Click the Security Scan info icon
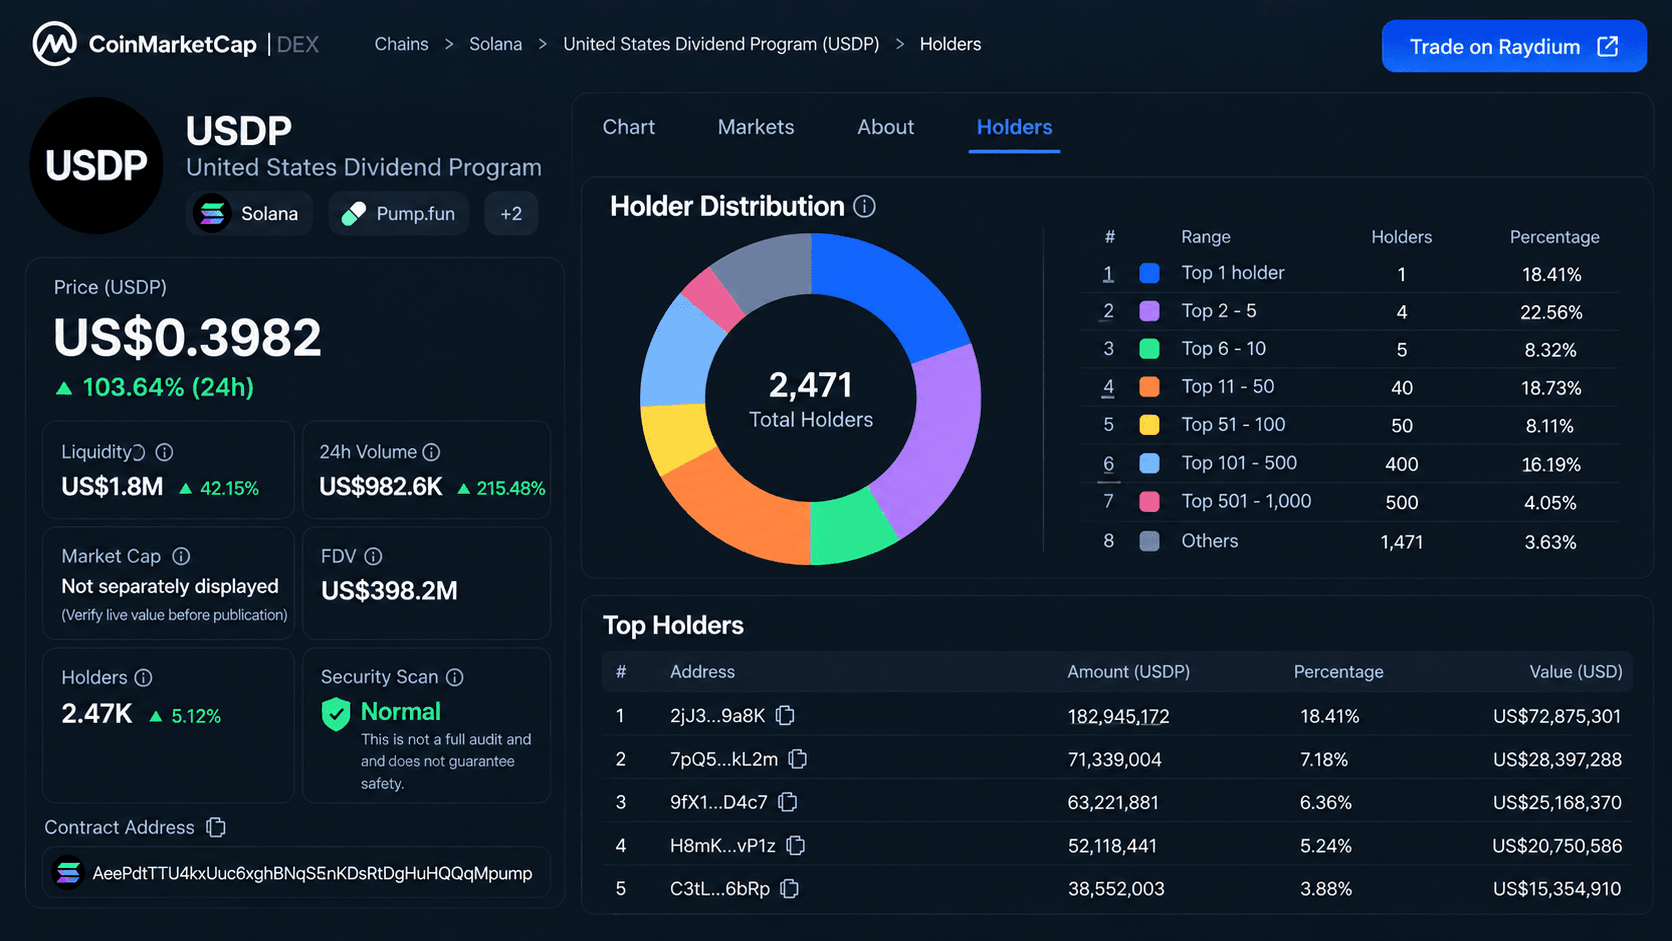Viewport: 1672px width, 941px height. pos(455,677)
